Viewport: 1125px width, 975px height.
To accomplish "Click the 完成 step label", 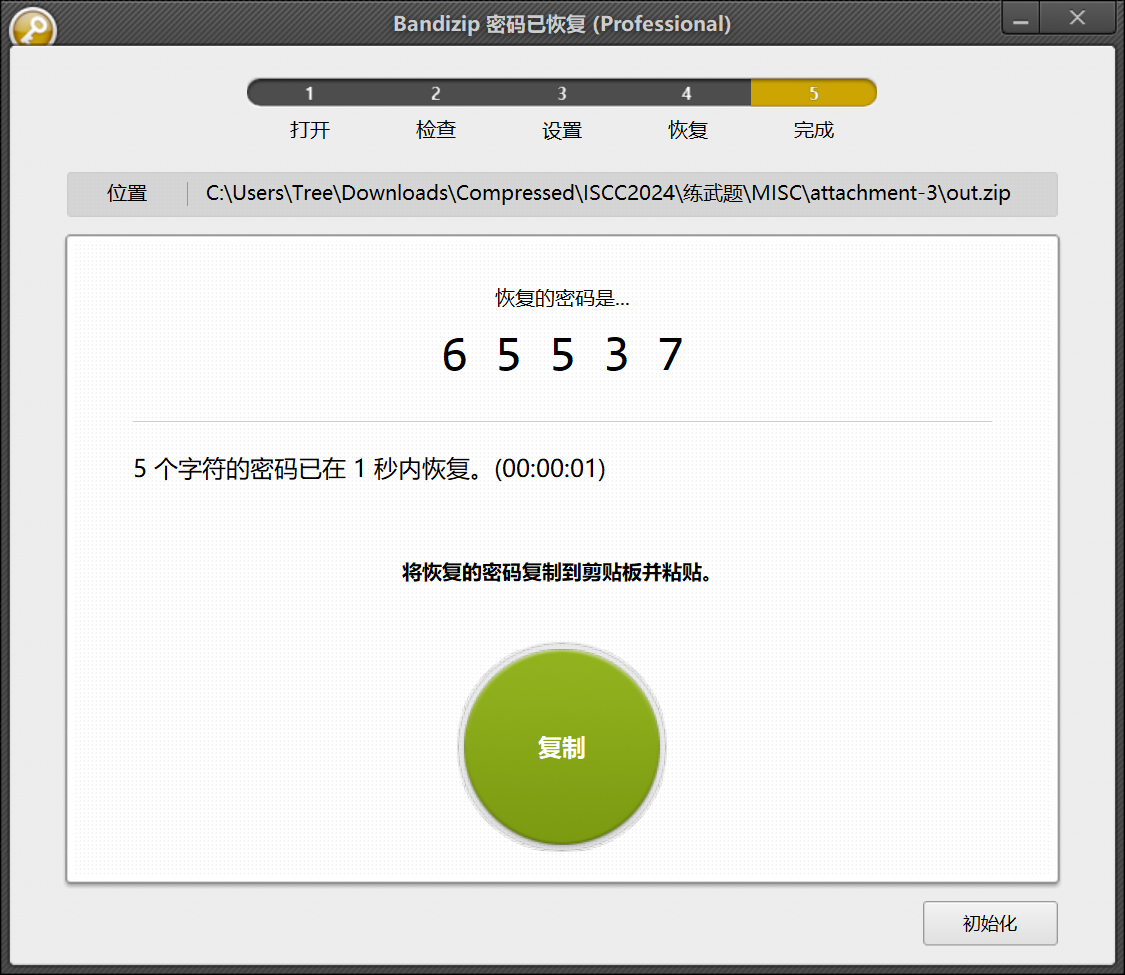I will 813,131.
